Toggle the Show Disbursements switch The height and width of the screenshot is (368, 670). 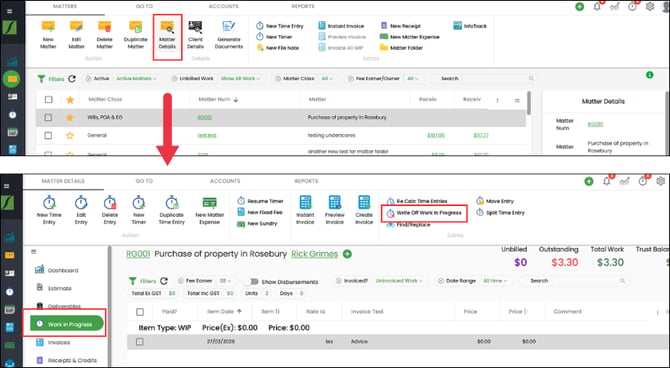point(253,281)
